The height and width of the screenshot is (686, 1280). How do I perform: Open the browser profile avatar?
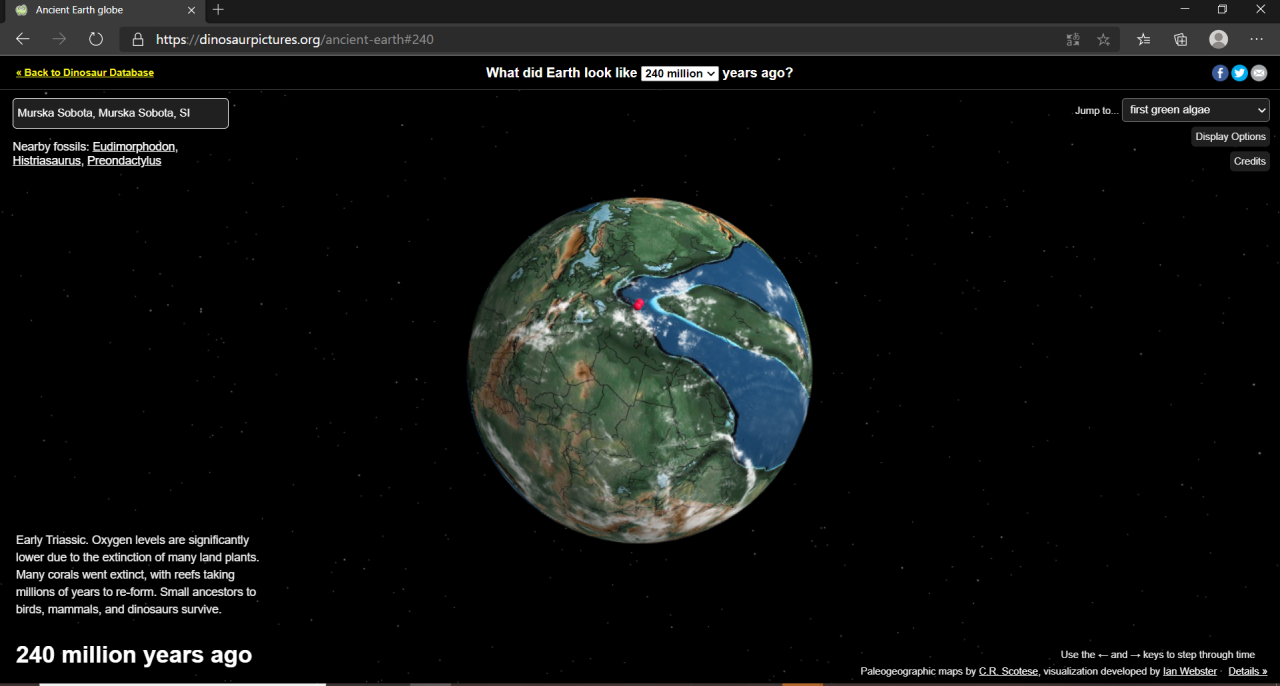coord(1218,39)
